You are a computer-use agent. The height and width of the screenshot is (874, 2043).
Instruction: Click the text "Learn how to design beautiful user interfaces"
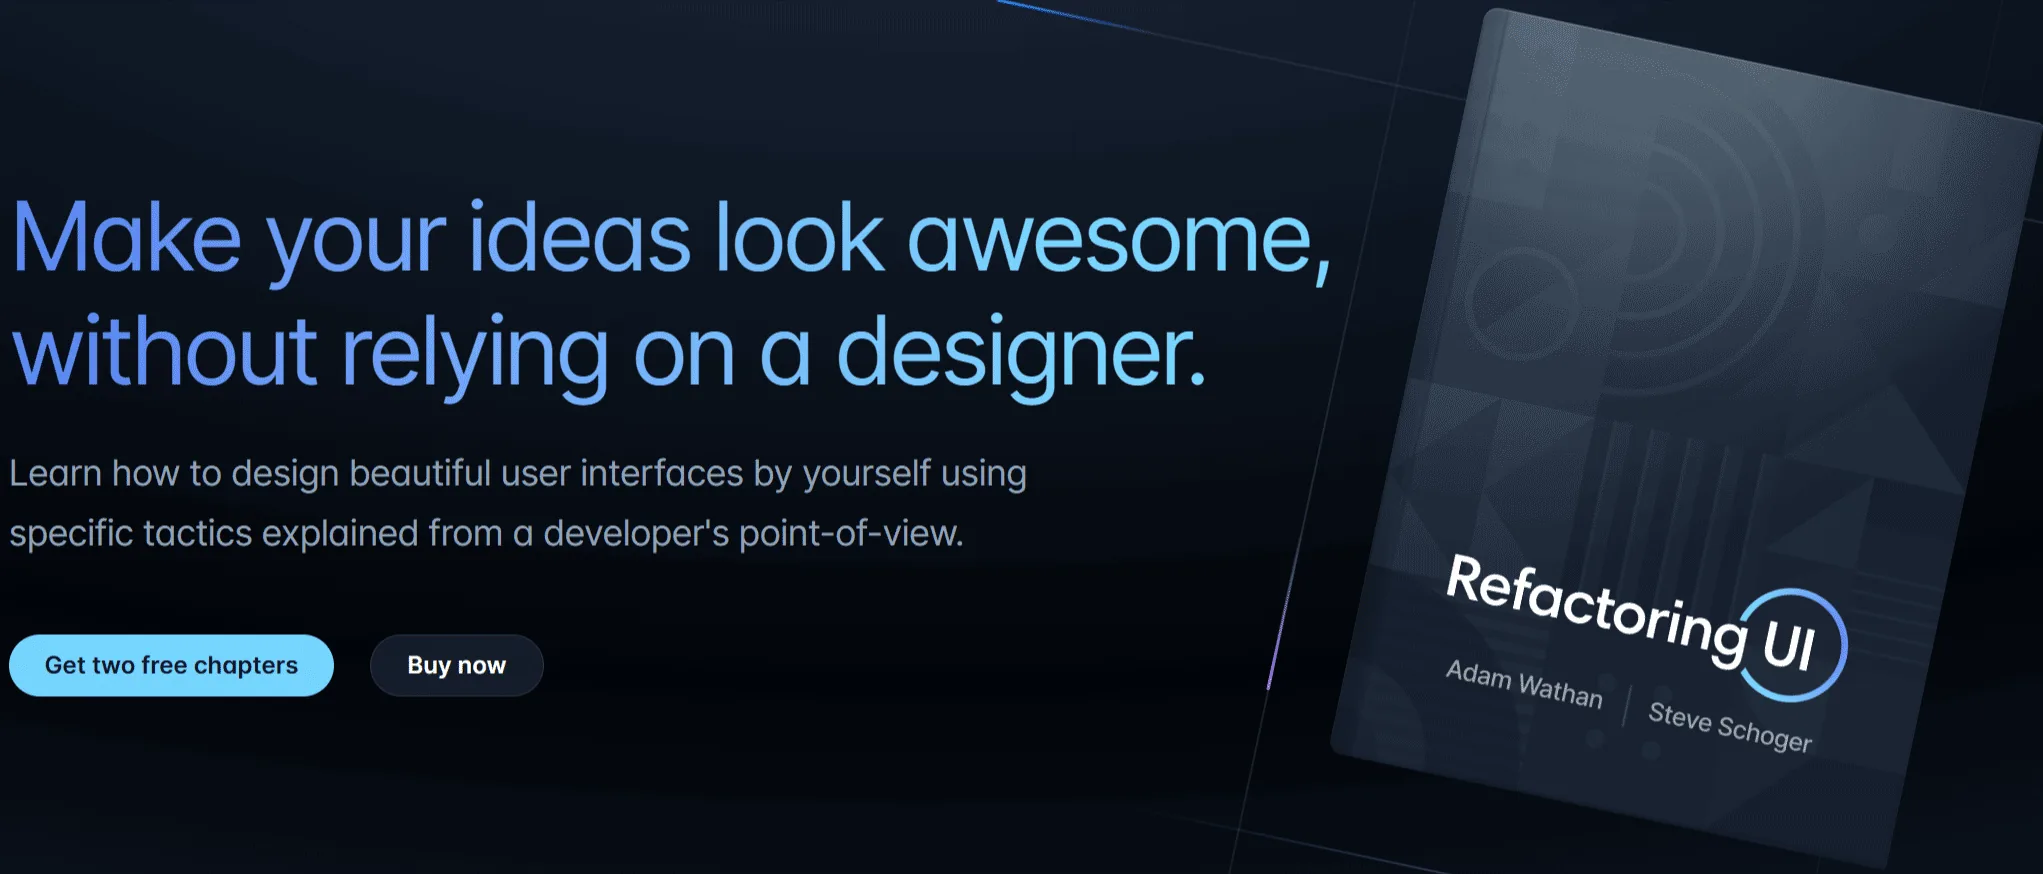click(376, 473)
